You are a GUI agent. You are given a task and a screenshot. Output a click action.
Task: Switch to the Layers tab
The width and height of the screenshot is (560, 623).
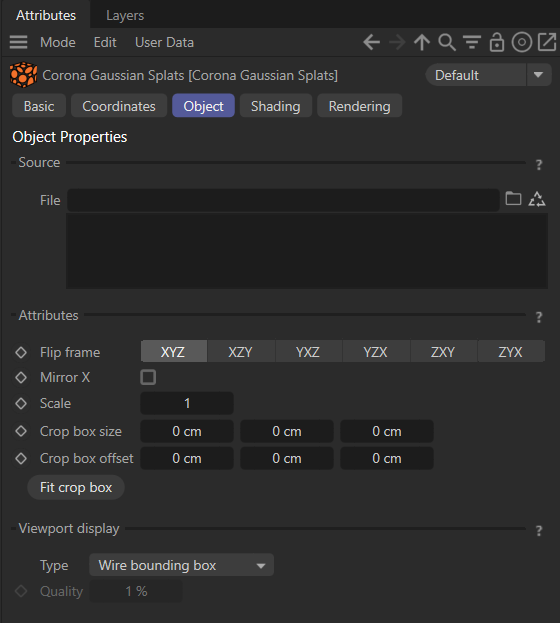(x=125, y=15)
